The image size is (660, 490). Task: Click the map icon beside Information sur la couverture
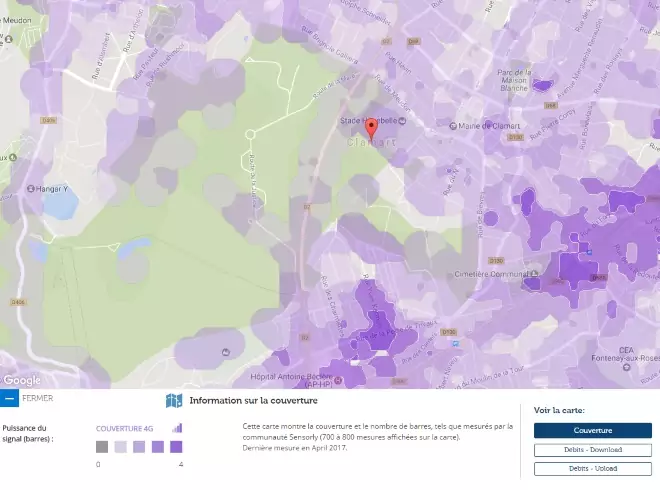(x=174, y=401)
